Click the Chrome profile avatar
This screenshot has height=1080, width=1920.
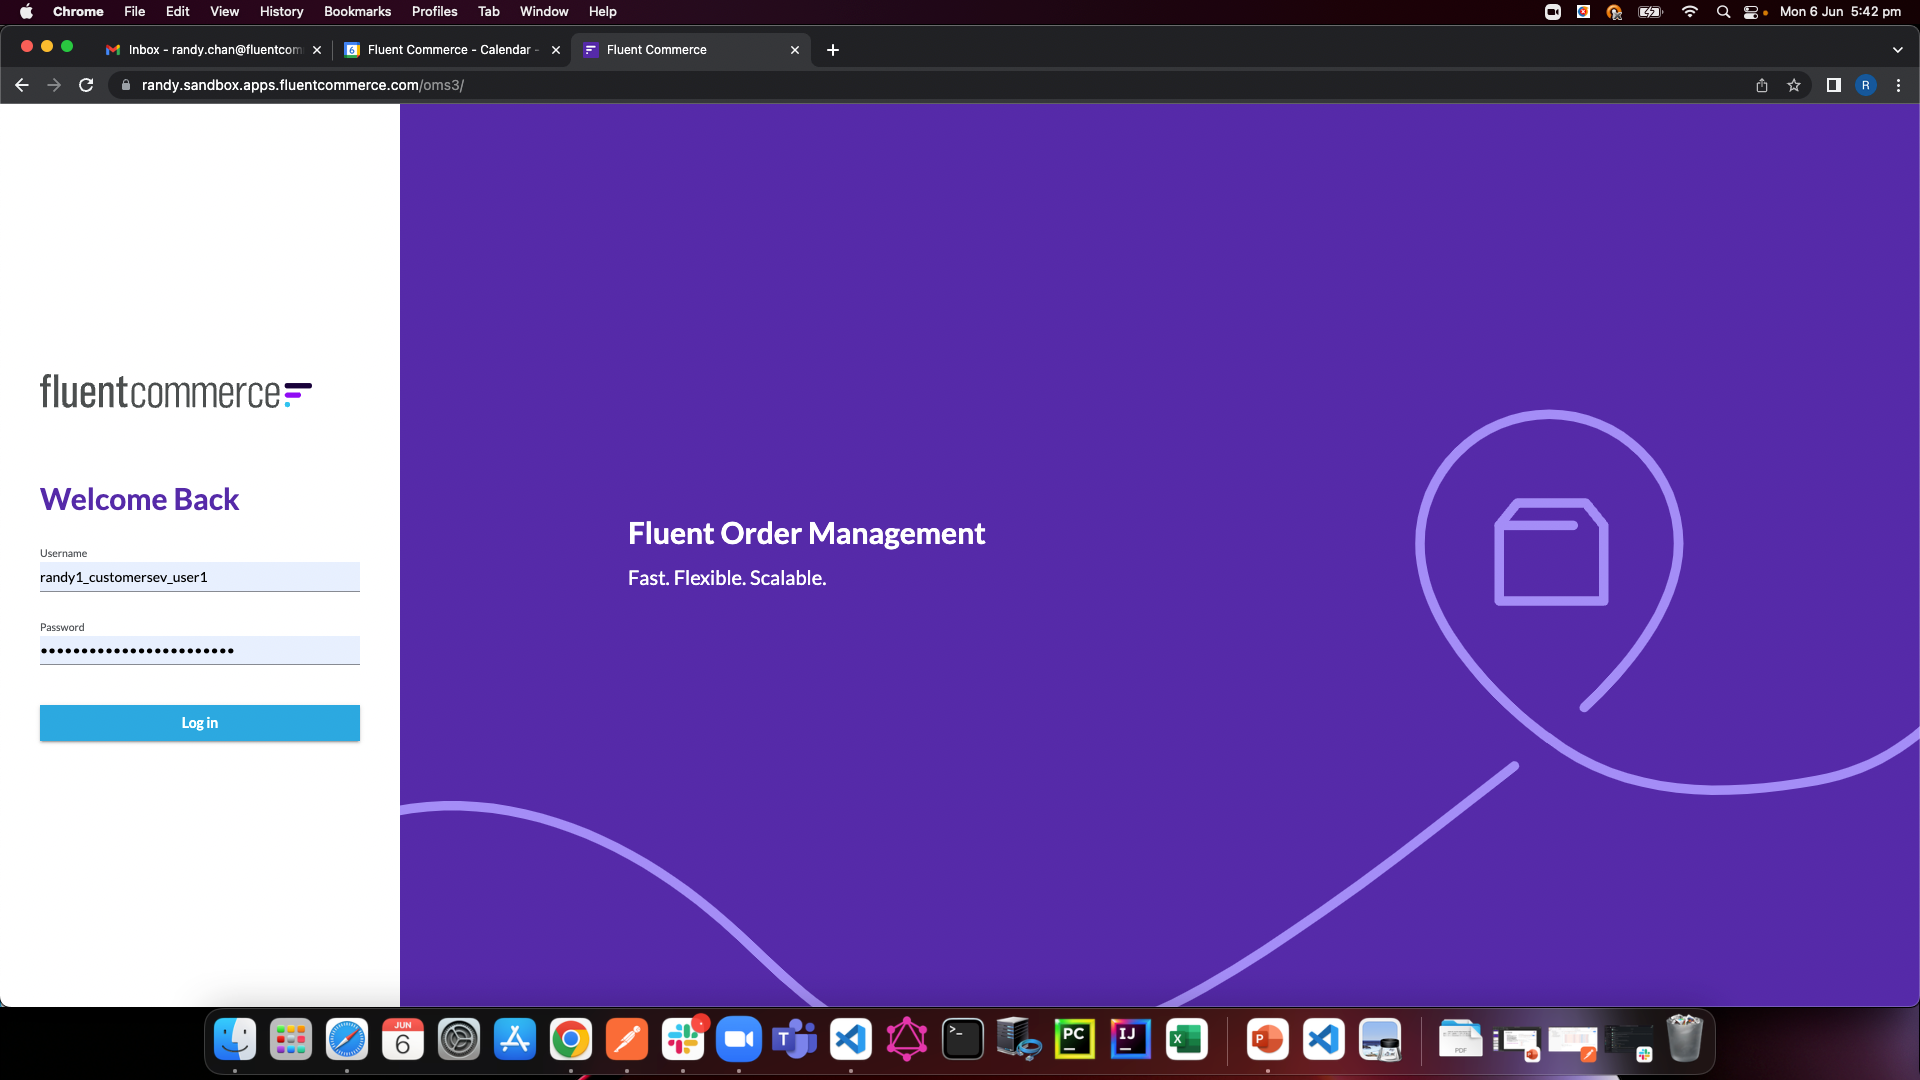click(x=1865, y=85)
